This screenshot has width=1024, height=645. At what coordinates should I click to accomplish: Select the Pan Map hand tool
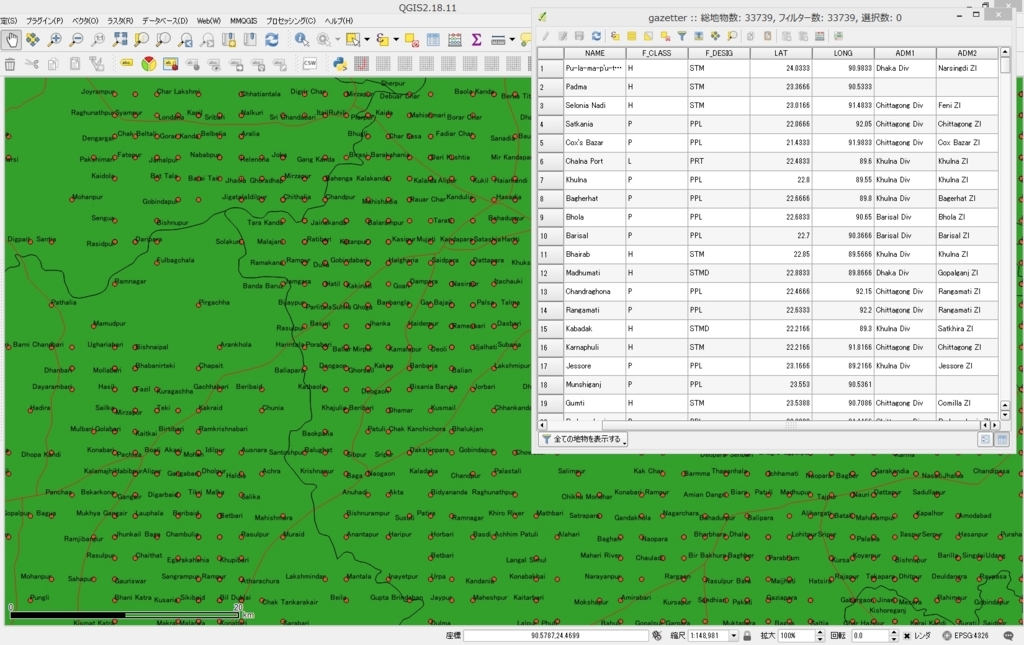pos(11,40)
